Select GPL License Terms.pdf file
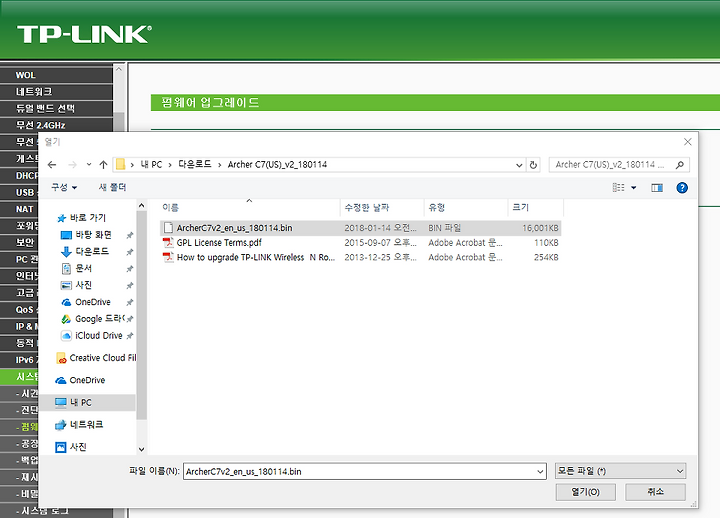Image resolution: width=720 pixels, height=518 pixels. pyautogui.click(x=360, y=242)
